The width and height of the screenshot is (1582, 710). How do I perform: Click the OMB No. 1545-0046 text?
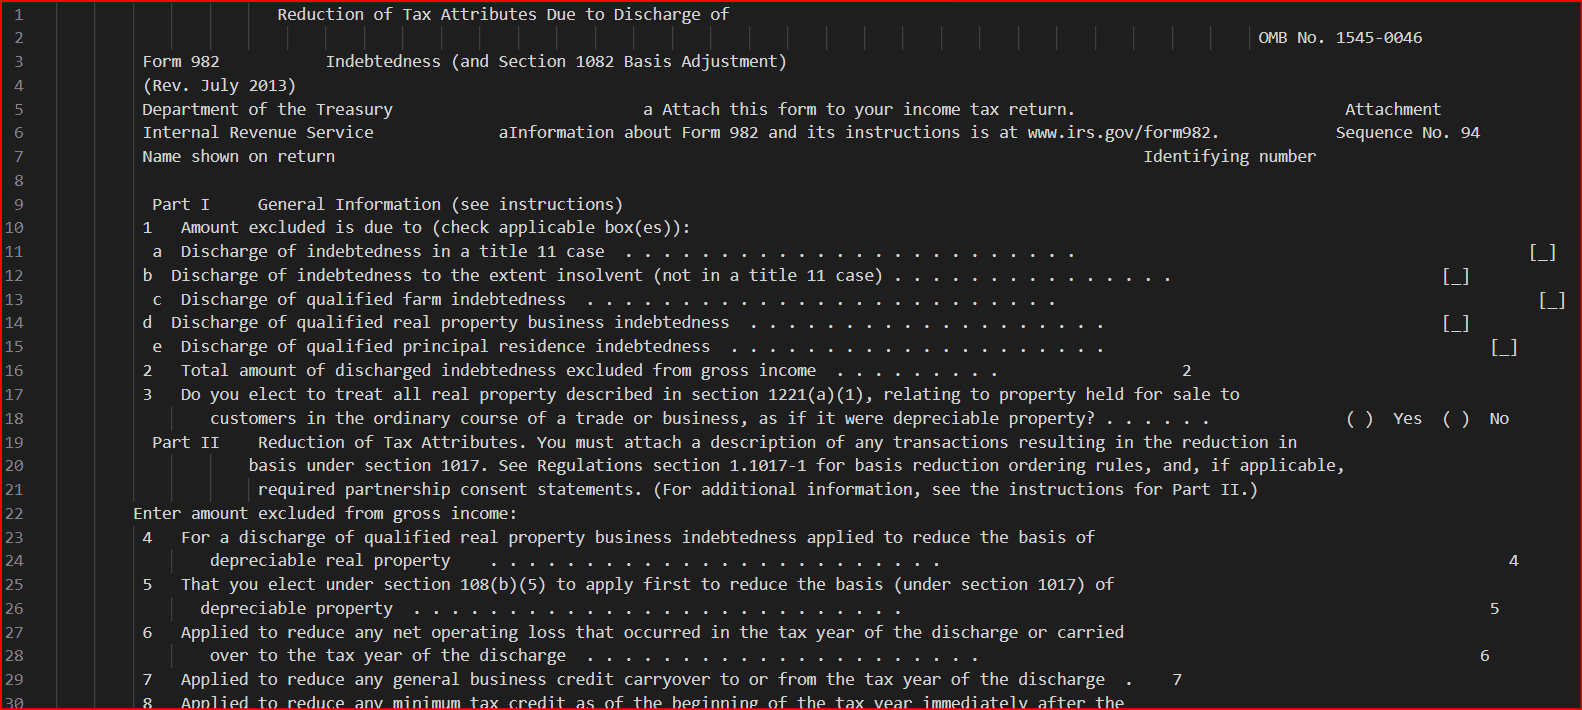1339,38
